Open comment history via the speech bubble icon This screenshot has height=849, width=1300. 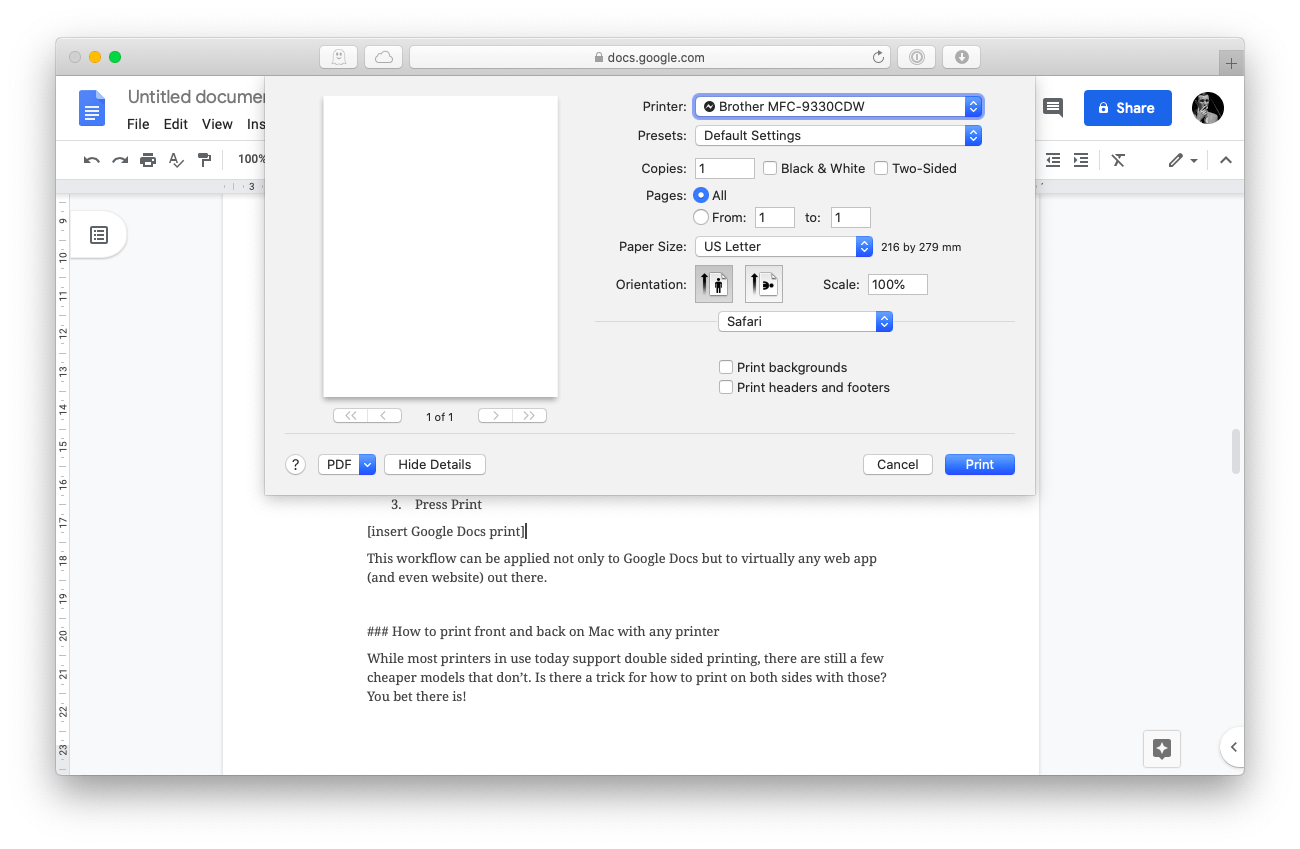(x=1052, y=108)
